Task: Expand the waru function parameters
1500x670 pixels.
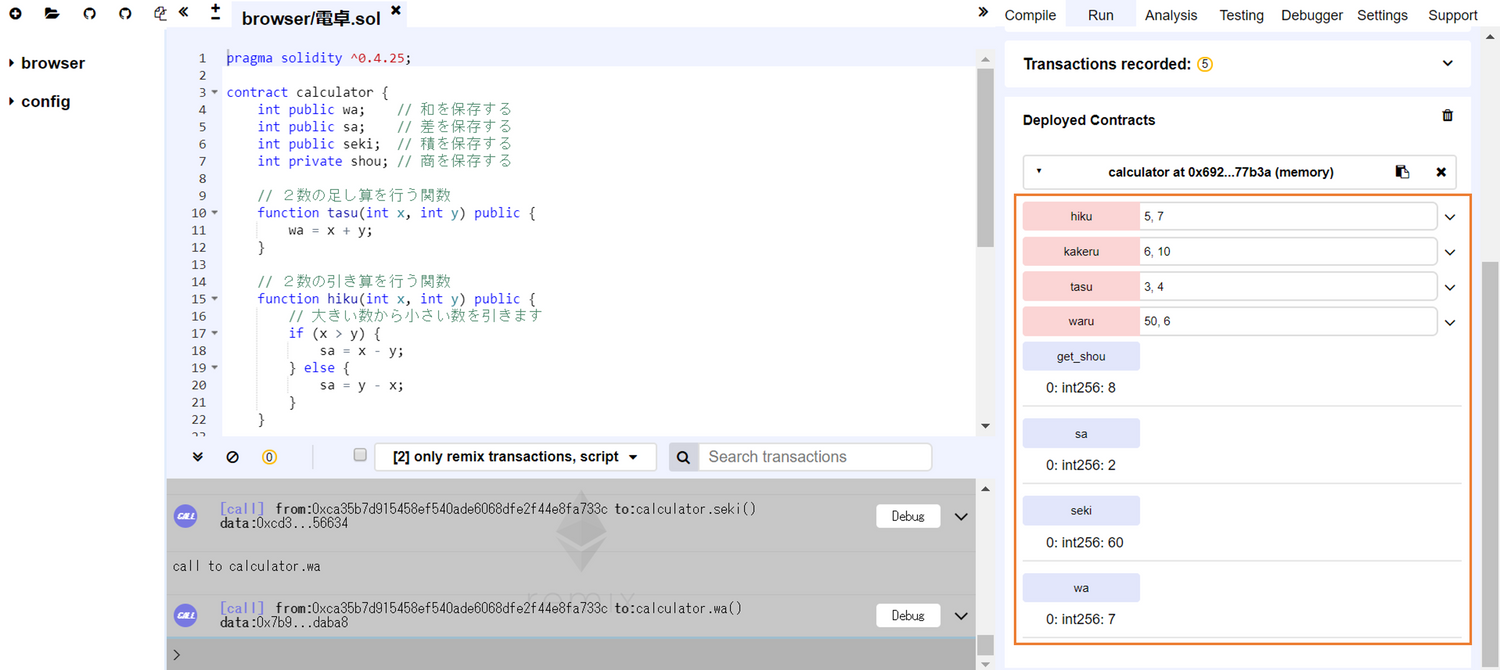Action: pos(1450,322)
